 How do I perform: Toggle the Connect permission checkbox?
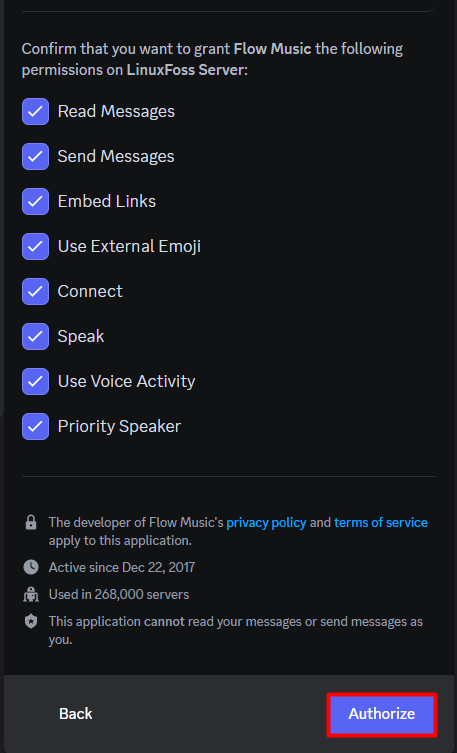point(35,291)
